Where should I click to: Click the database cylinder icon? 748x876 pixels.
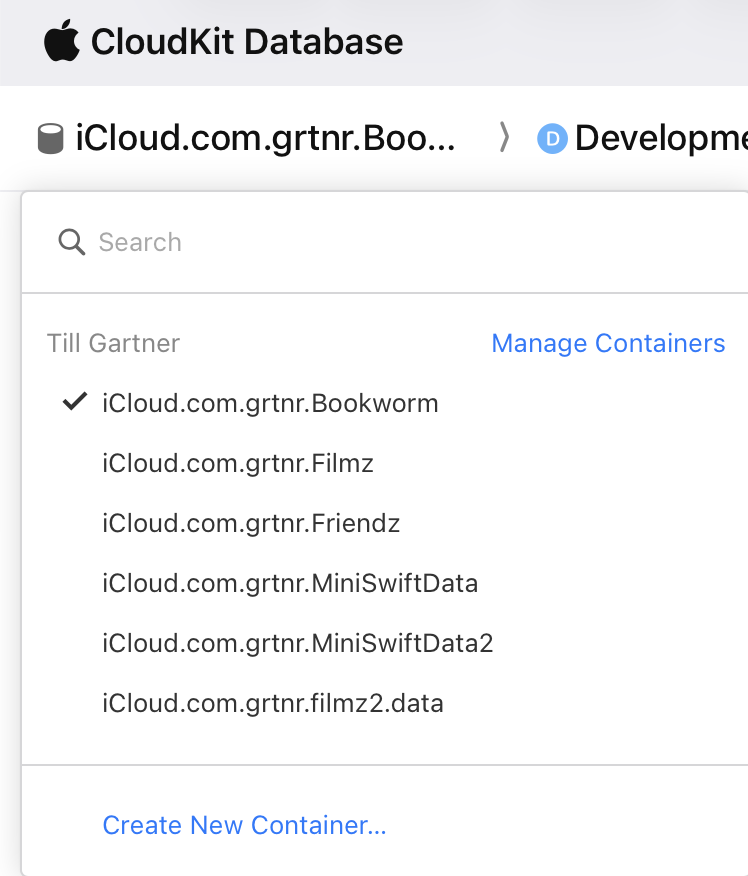(50, 138)
